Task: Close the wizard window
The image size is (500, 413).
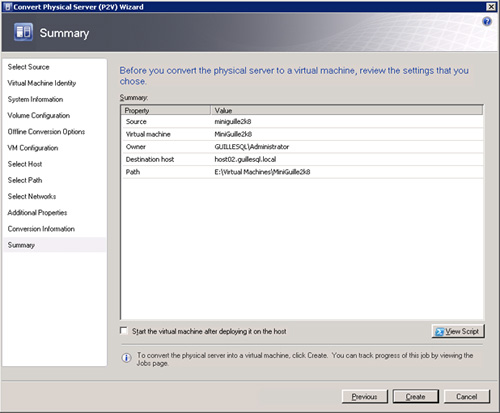Action: click(x=491, y=7)
